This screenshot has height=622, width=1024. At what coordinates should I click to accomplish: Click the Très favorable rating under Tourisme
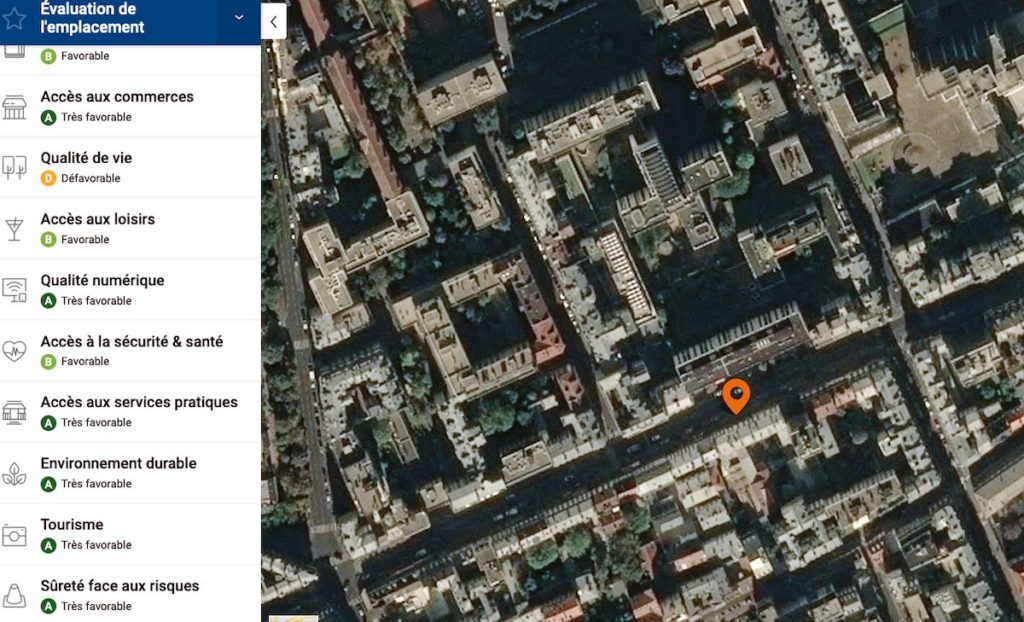click(97, 545)
